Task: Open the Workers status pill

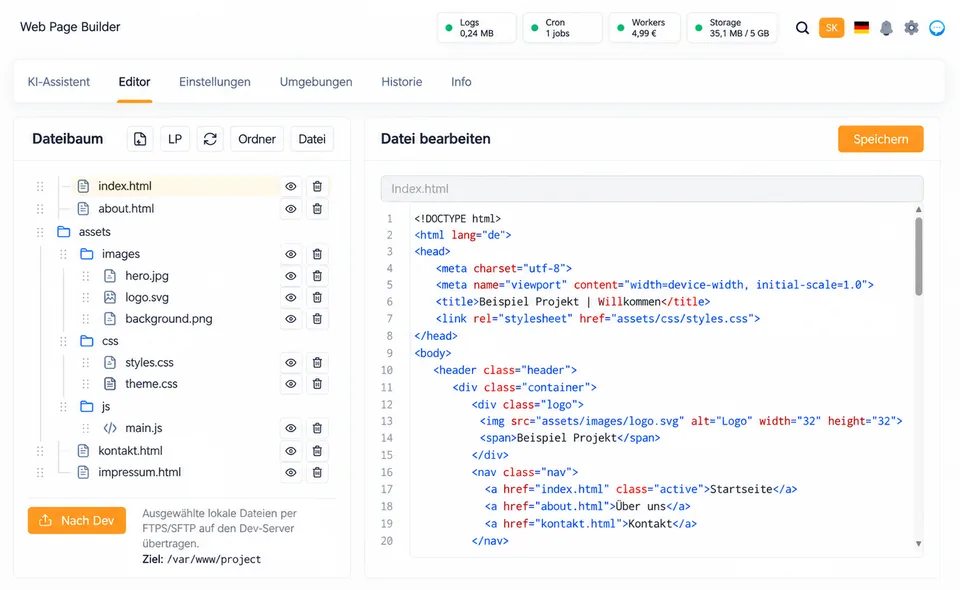Action: [644, 28]
